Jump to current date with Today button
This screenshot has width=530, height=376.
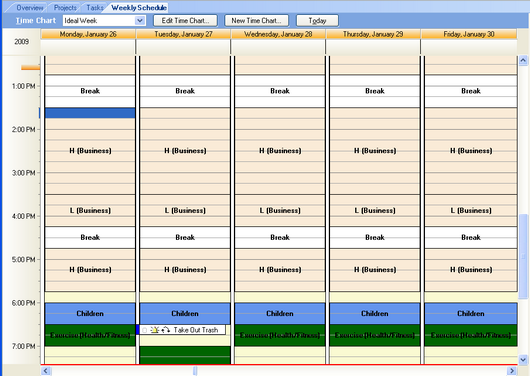click(x=317, y=21)
